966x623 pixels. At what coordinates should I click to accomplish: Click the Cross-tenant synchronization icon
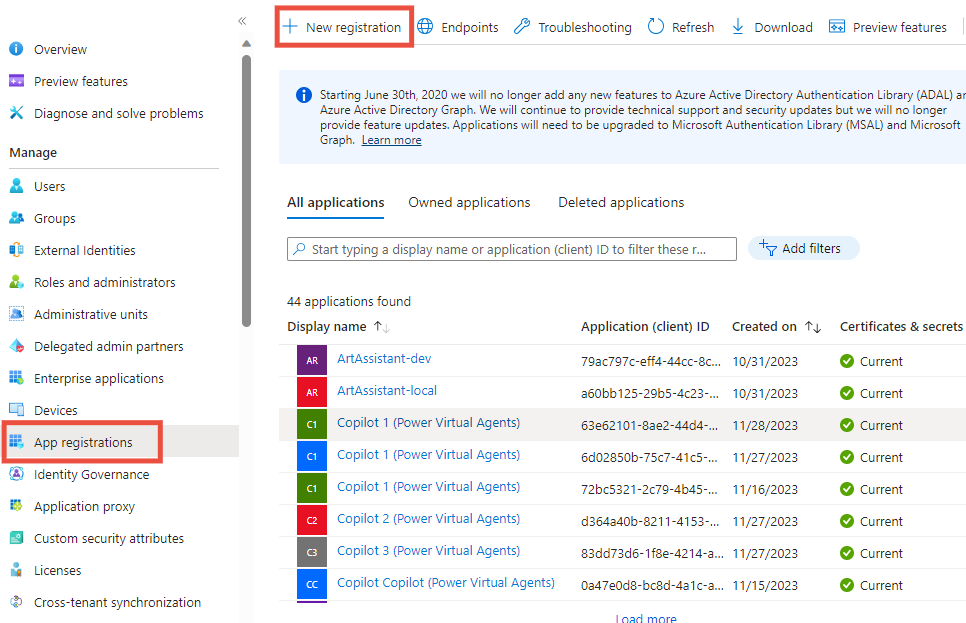click(17, 602)
